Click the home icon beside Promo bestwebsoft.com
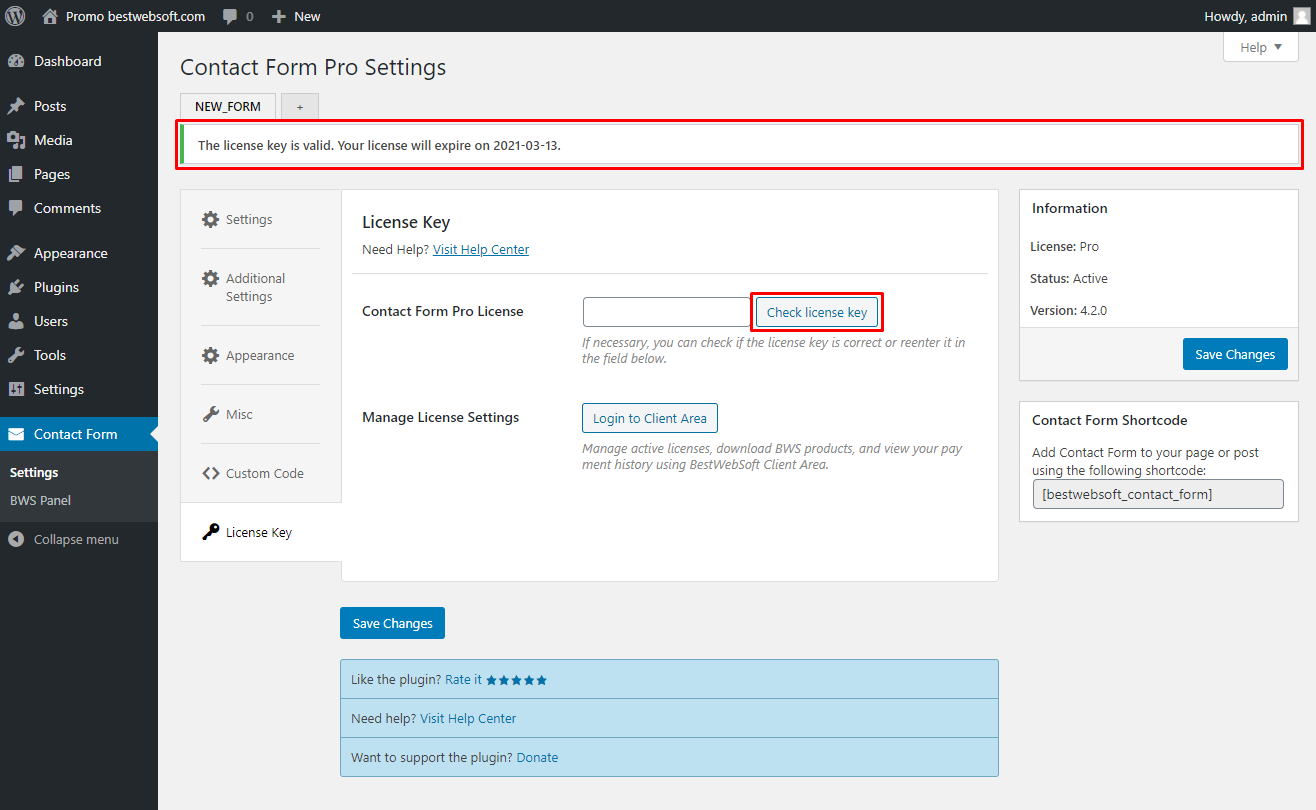Viewport: 1316px width, 810px height. [50, 16]
